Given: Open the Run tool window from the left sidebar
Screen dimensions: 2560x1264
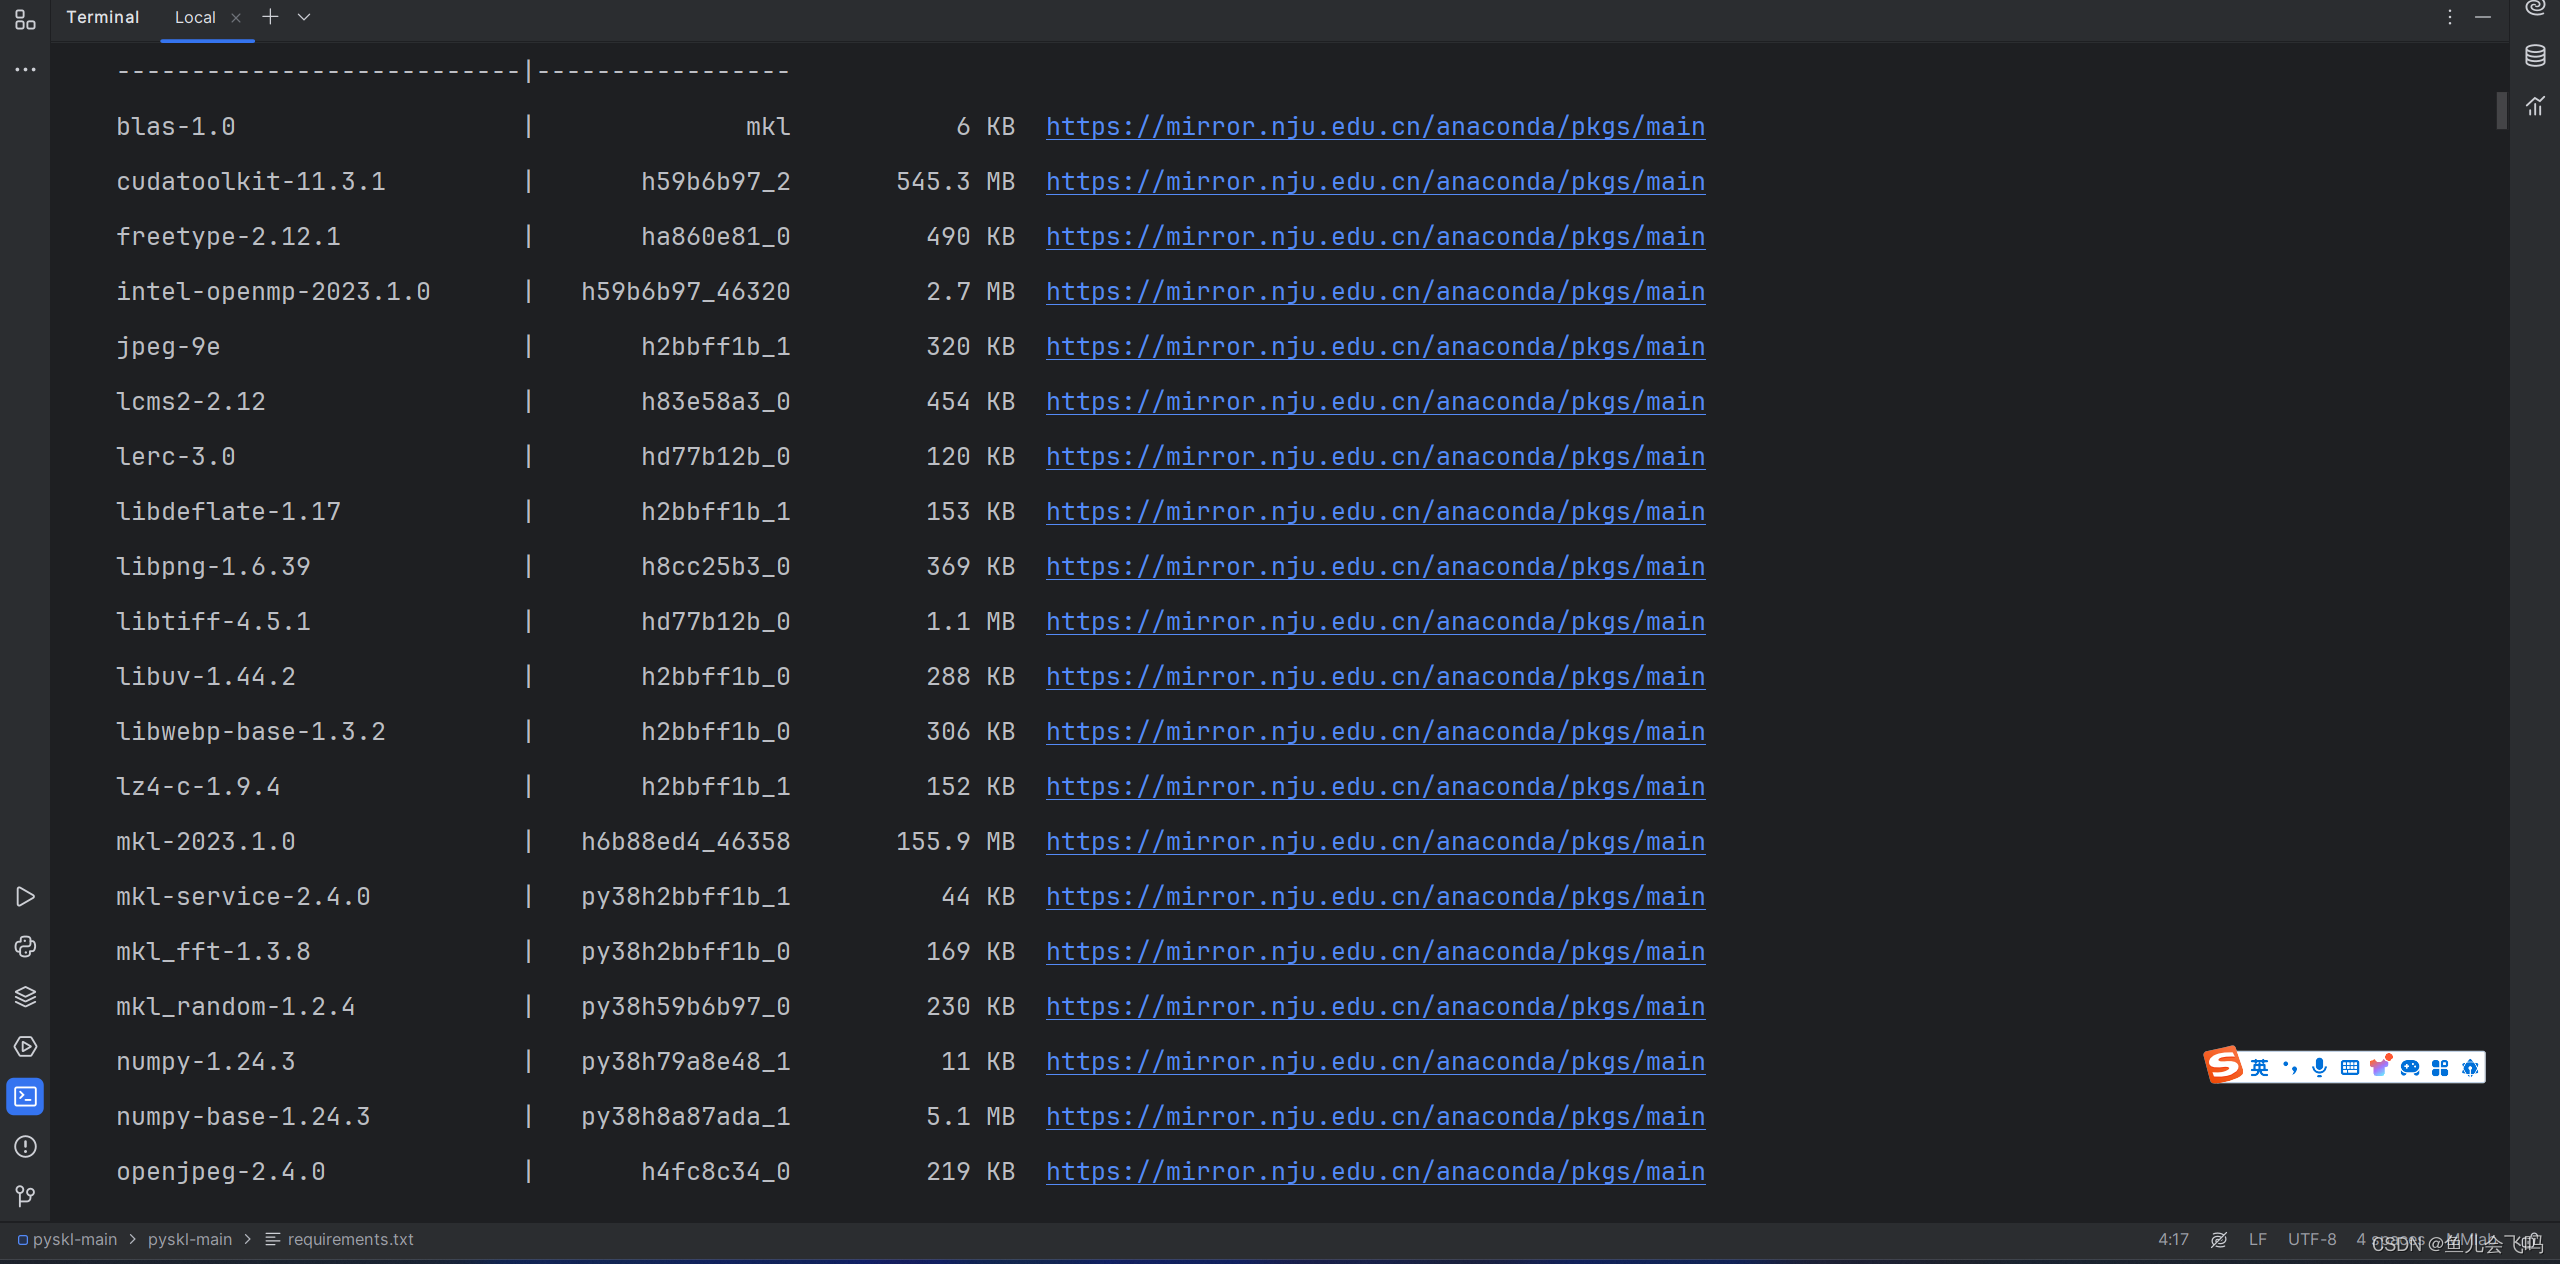Looking at the screenshot, I should click(25, 897).
